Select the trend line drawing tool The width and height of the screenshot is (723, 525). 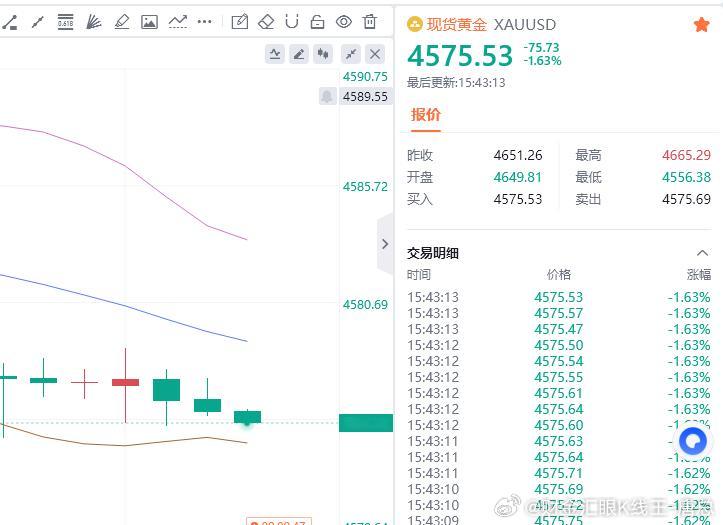pyautogui.click(x=9, y=22)
